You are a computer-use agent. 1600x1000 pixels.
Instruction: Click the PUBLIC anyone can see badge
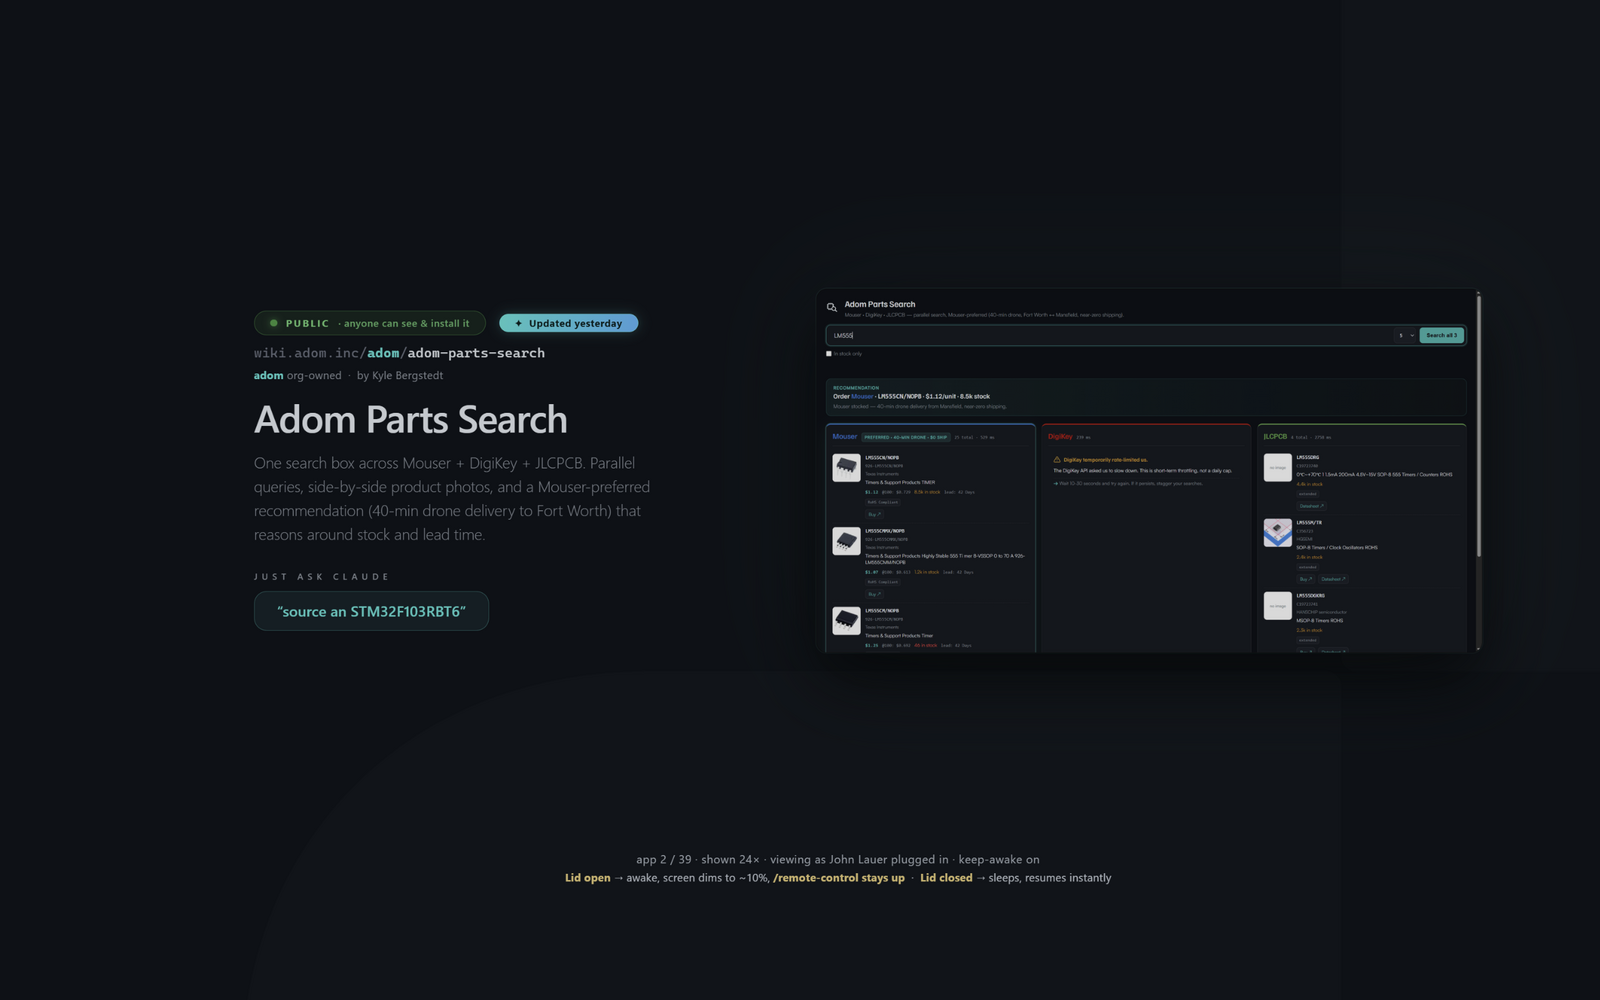click(370, 323)
